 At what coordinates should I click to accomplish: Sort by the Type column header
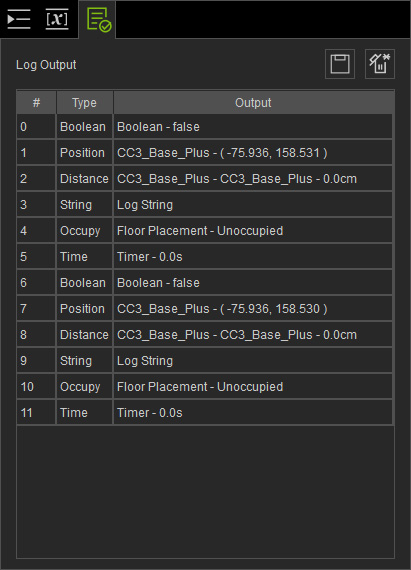click(x=84, y=103)
